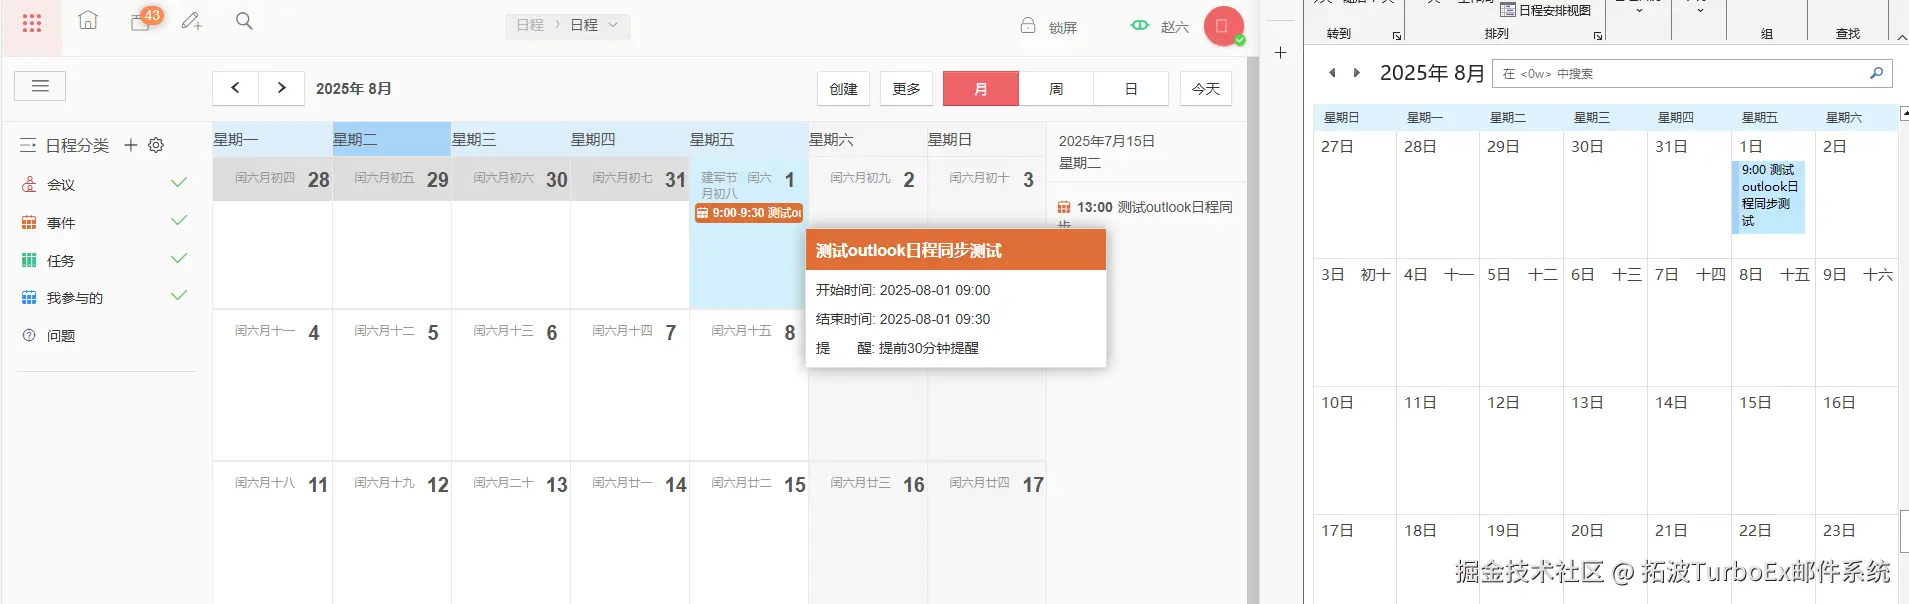Click the 问题 help icon
The width and height of the screenshot is (1909, 604).
pos(29,336)
